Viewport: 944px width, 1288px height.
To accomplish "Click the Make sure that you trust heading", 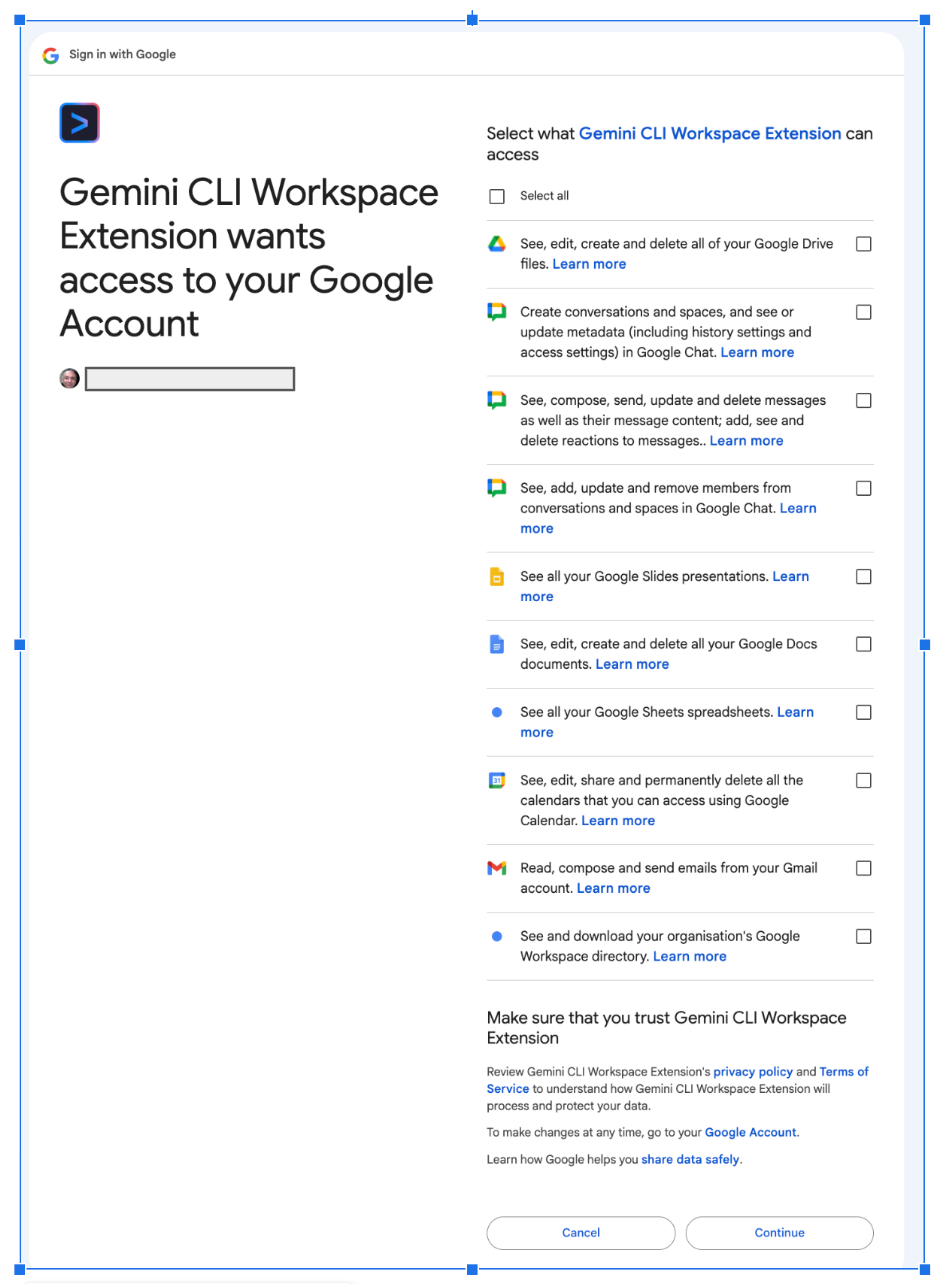I will [666, 1028].
